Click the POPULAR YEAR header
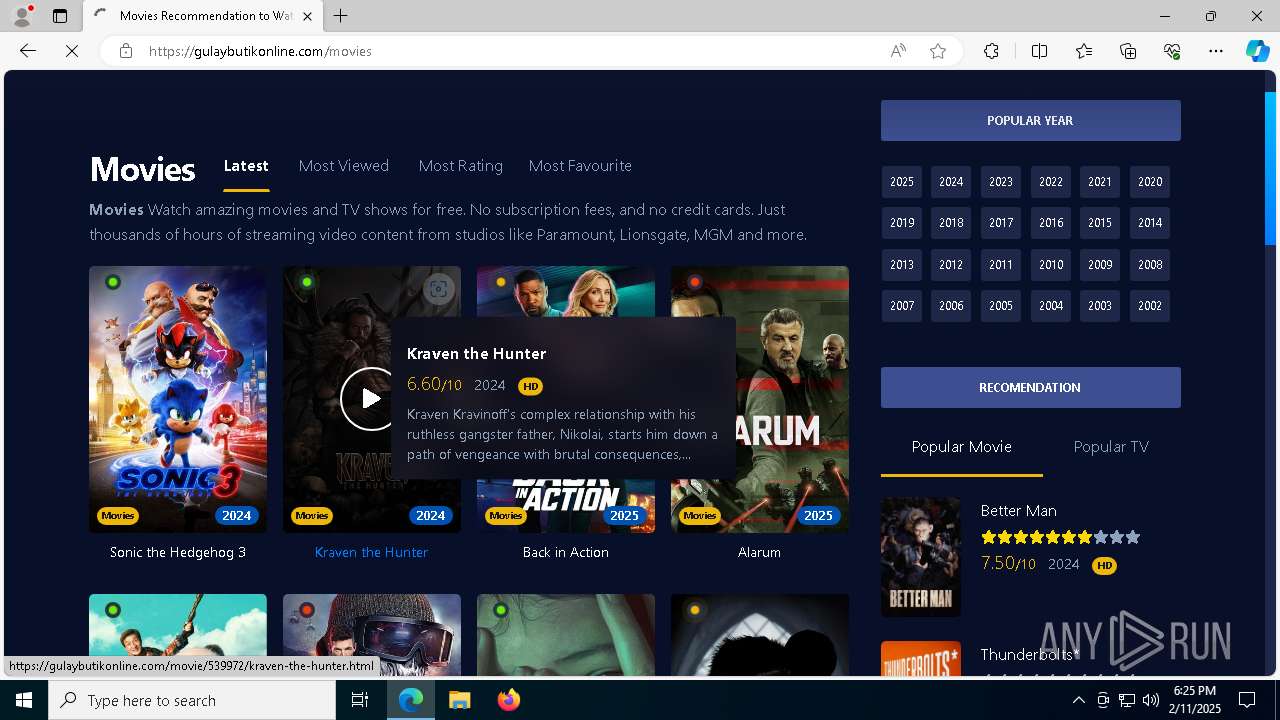Image resolution: width=1280 pixels, height=720 pixels. pos(1030,120)
